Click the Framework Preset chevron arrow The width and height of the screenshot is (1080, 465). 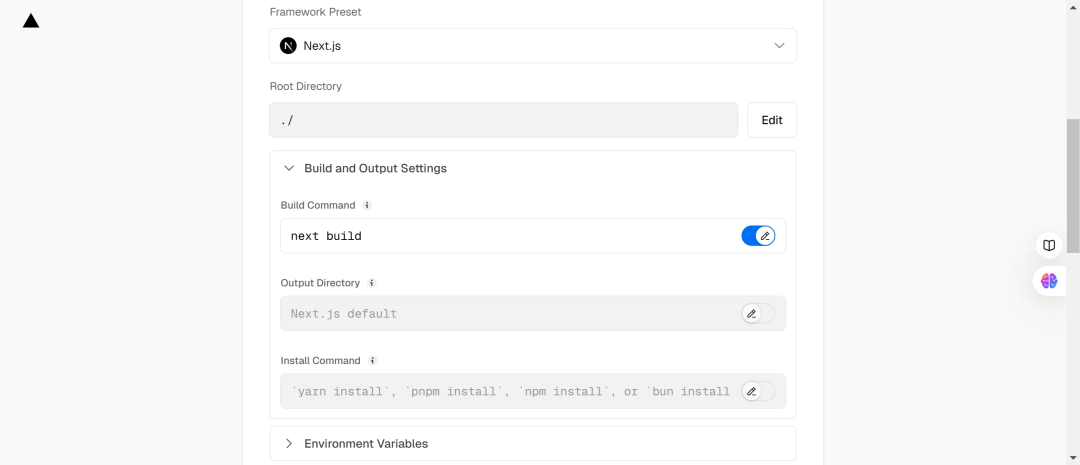coord(779,46)
